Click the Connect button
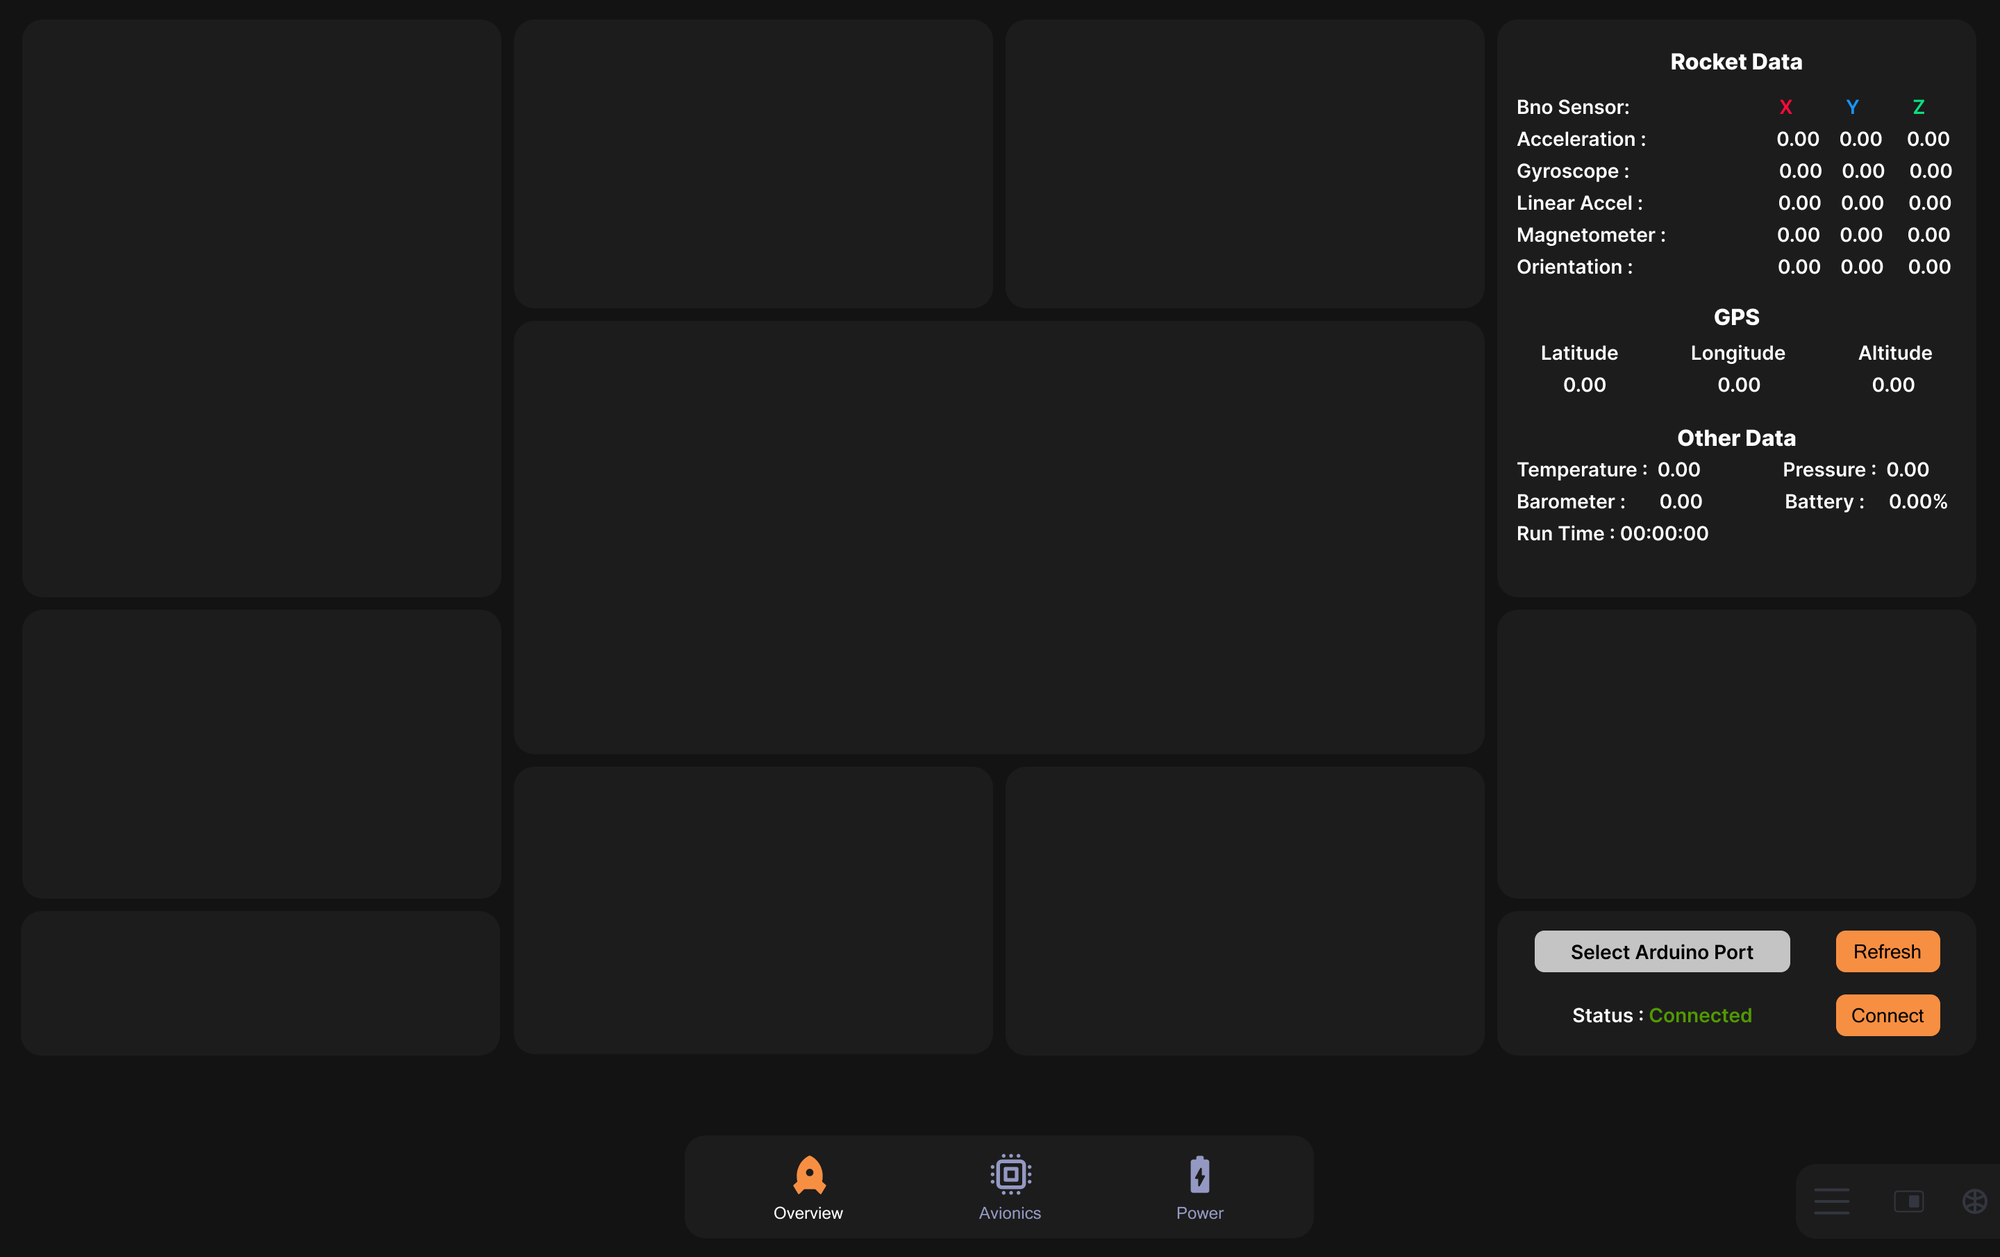2000x1257 pixels. pyautogui.click(x=1887, y=1016)
